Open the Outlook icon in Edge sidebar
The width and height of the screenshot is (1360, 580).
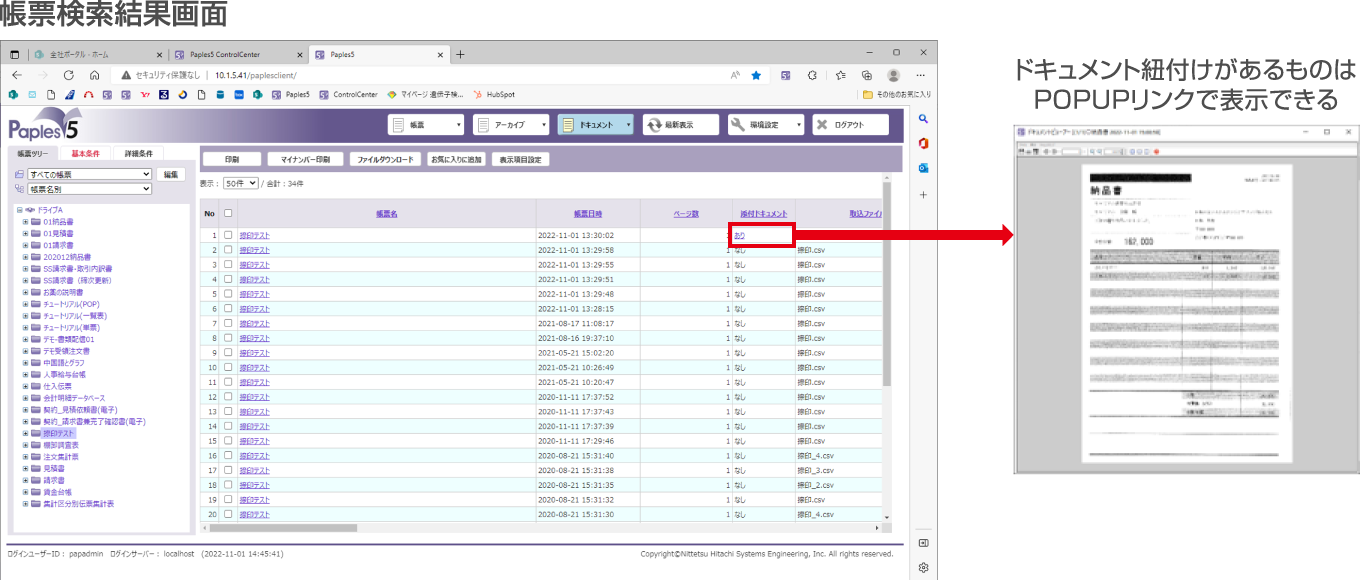click(x=923, y=168)
